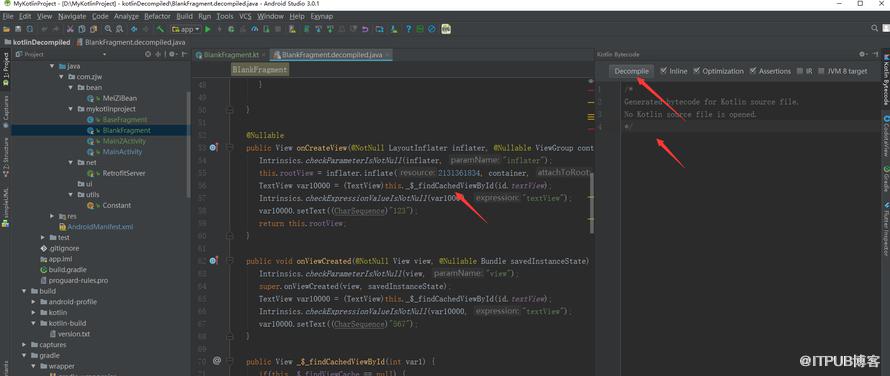Click the Paste toolbar icon
The image size is (890, 376).
coord(93,29)
